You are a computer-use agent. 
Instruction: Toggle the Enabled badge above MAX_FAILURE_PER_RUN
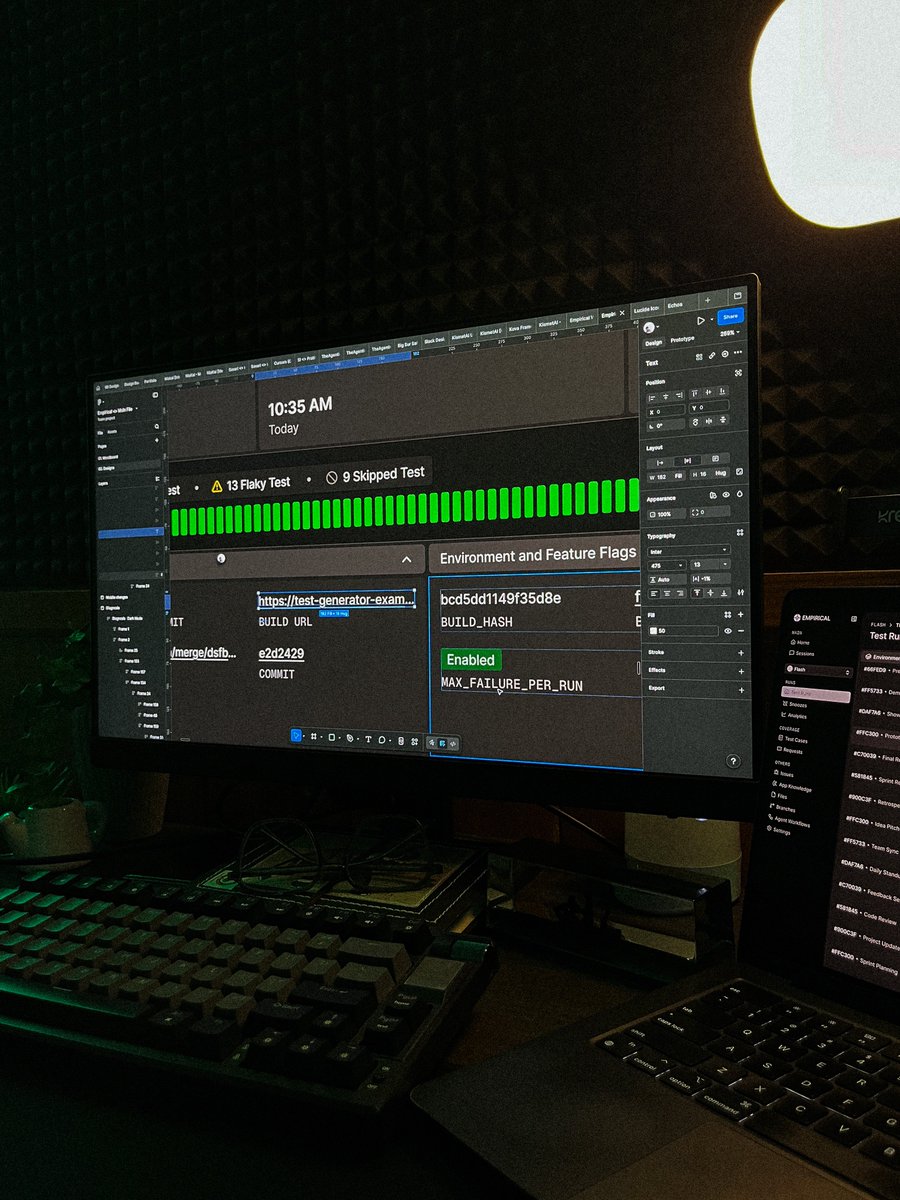click(471, 659)
